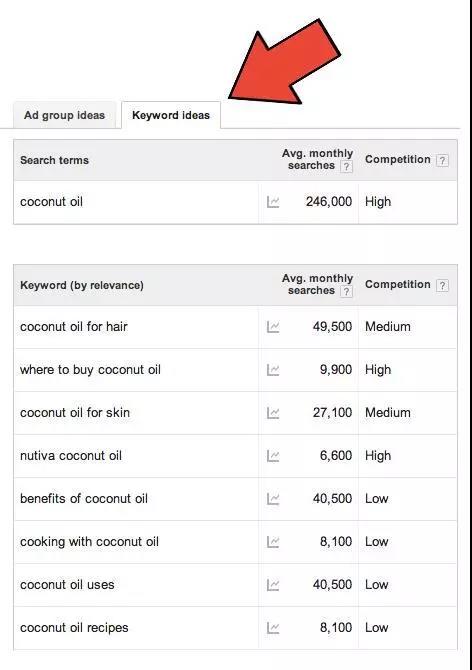Viewport: 472px width, 670px height.
Task: Show trend chart for coconut oil for skin
Action: [x=273, y=413]
